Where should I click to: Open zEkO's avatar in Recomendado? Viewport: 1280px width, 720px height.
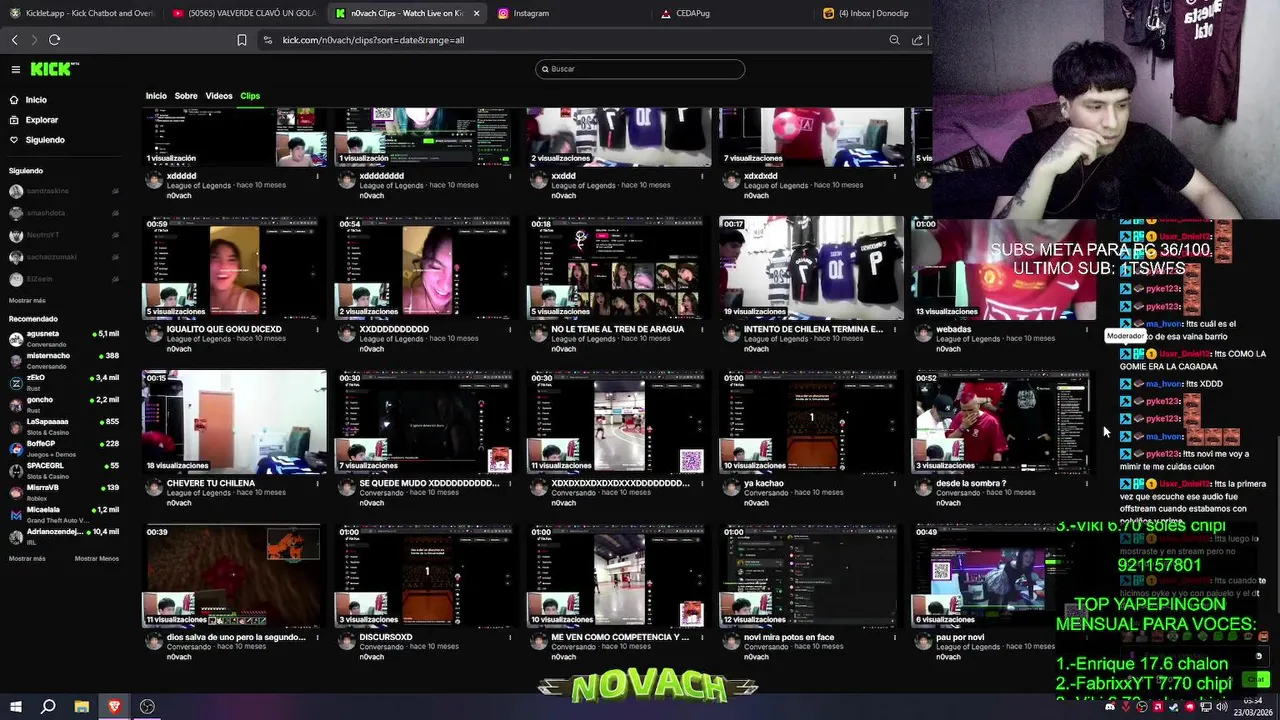pyautogui.click(x=16, y=382)
